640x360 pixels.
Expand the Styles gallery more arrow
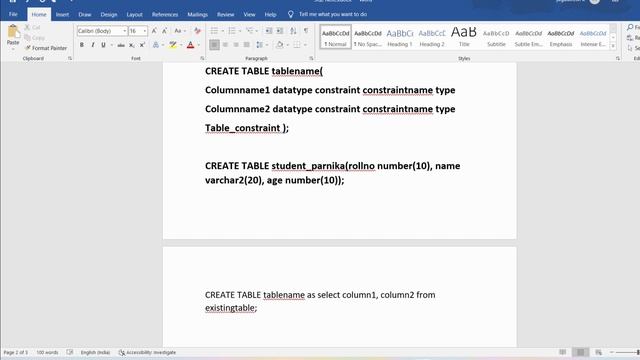pos(613,46)
